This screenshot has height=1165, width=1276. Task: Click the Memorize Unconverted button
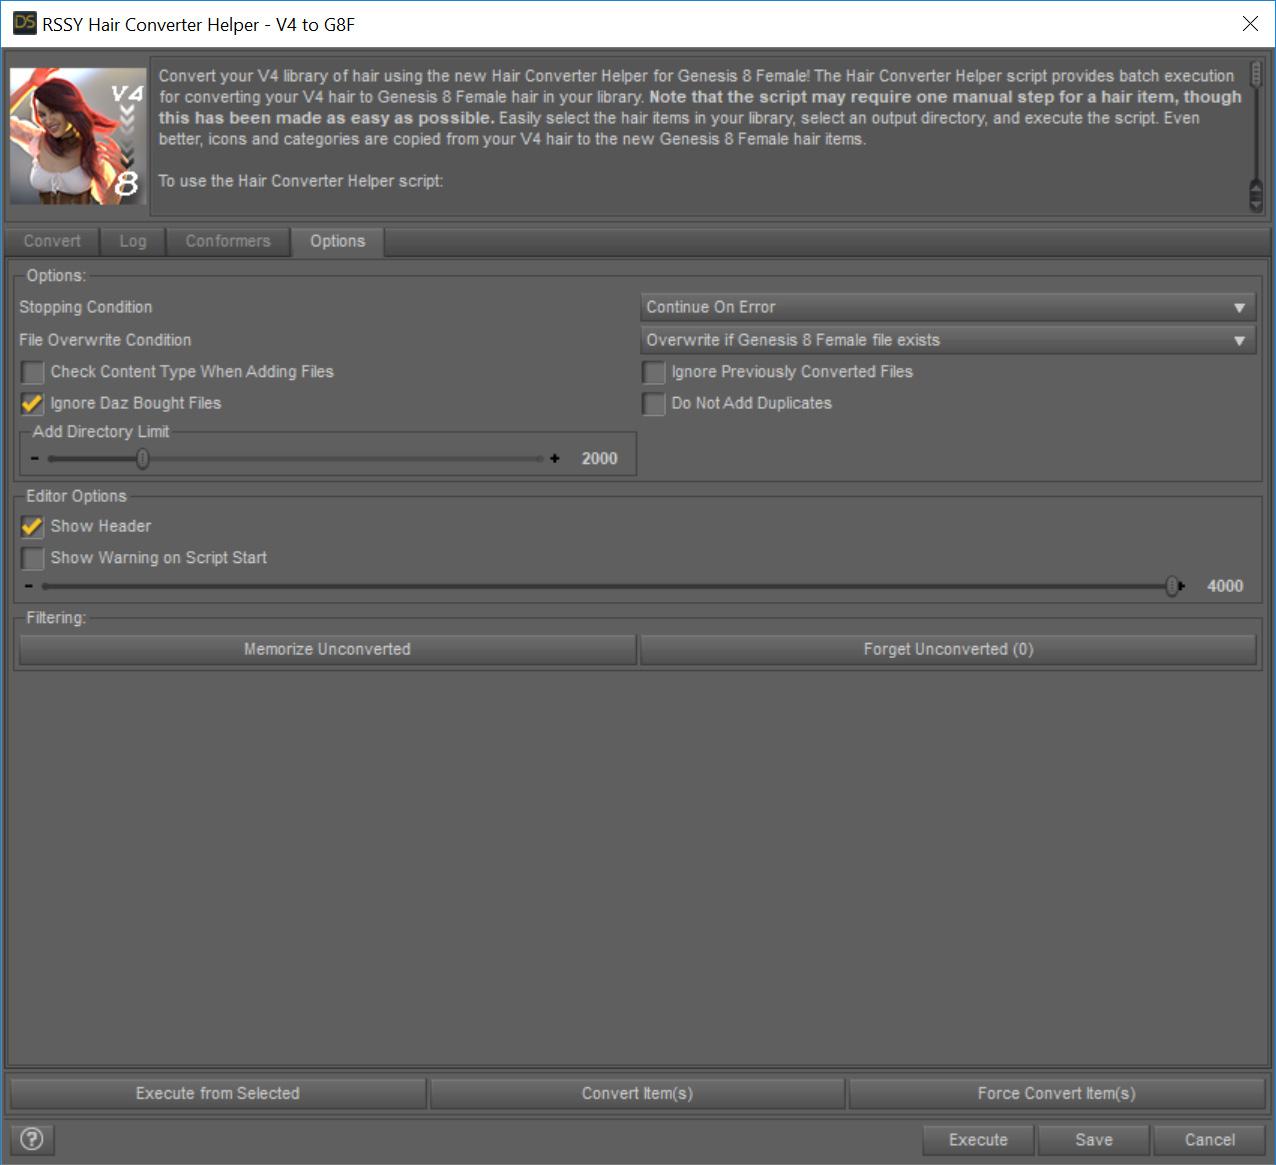pos(328,649)
